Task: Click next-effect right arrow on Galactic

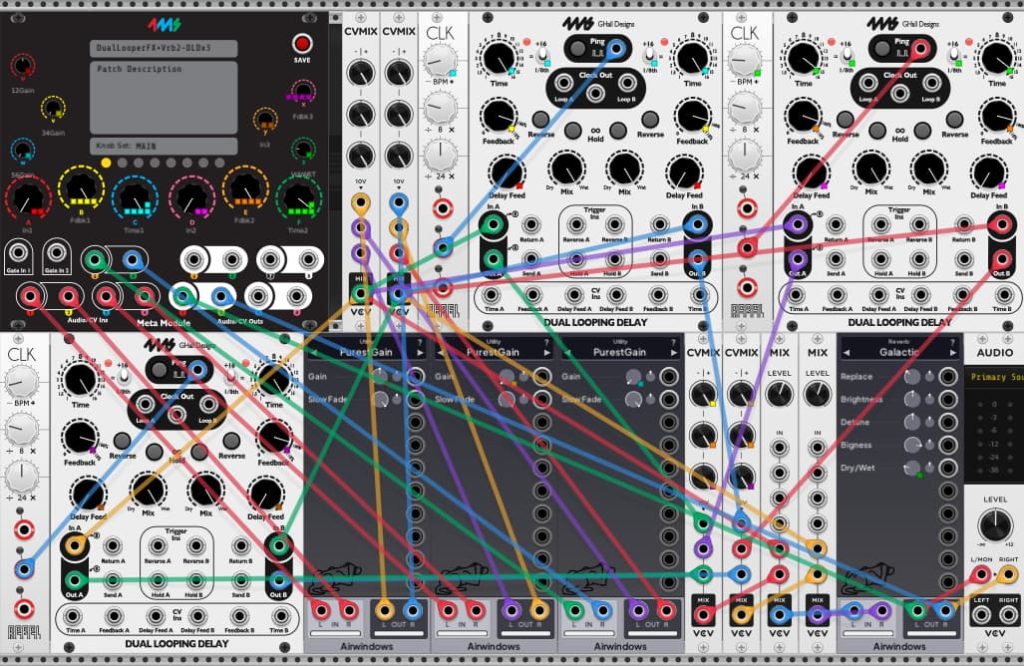Action: [953, 353]
